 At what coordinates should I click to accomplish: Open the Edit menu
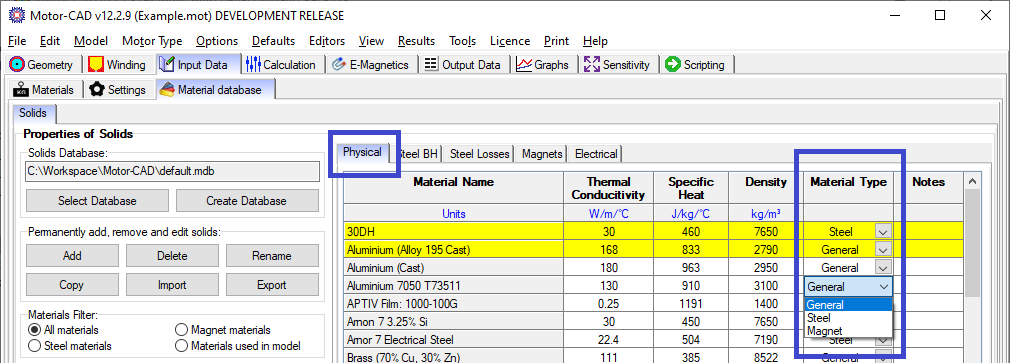click(x=50, y=41)
